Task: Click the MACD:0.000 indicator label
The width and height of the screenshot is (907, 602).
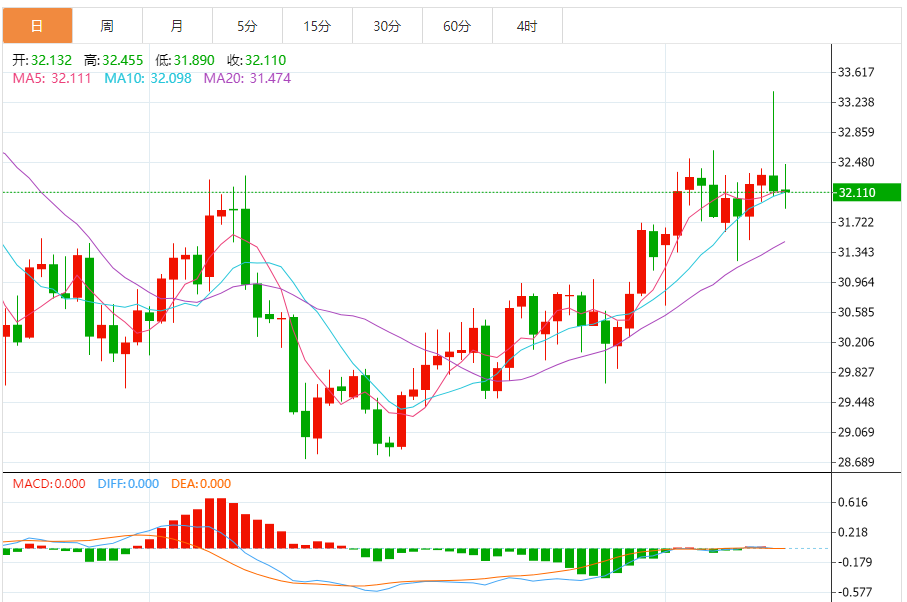Action: tap(49, 483)
